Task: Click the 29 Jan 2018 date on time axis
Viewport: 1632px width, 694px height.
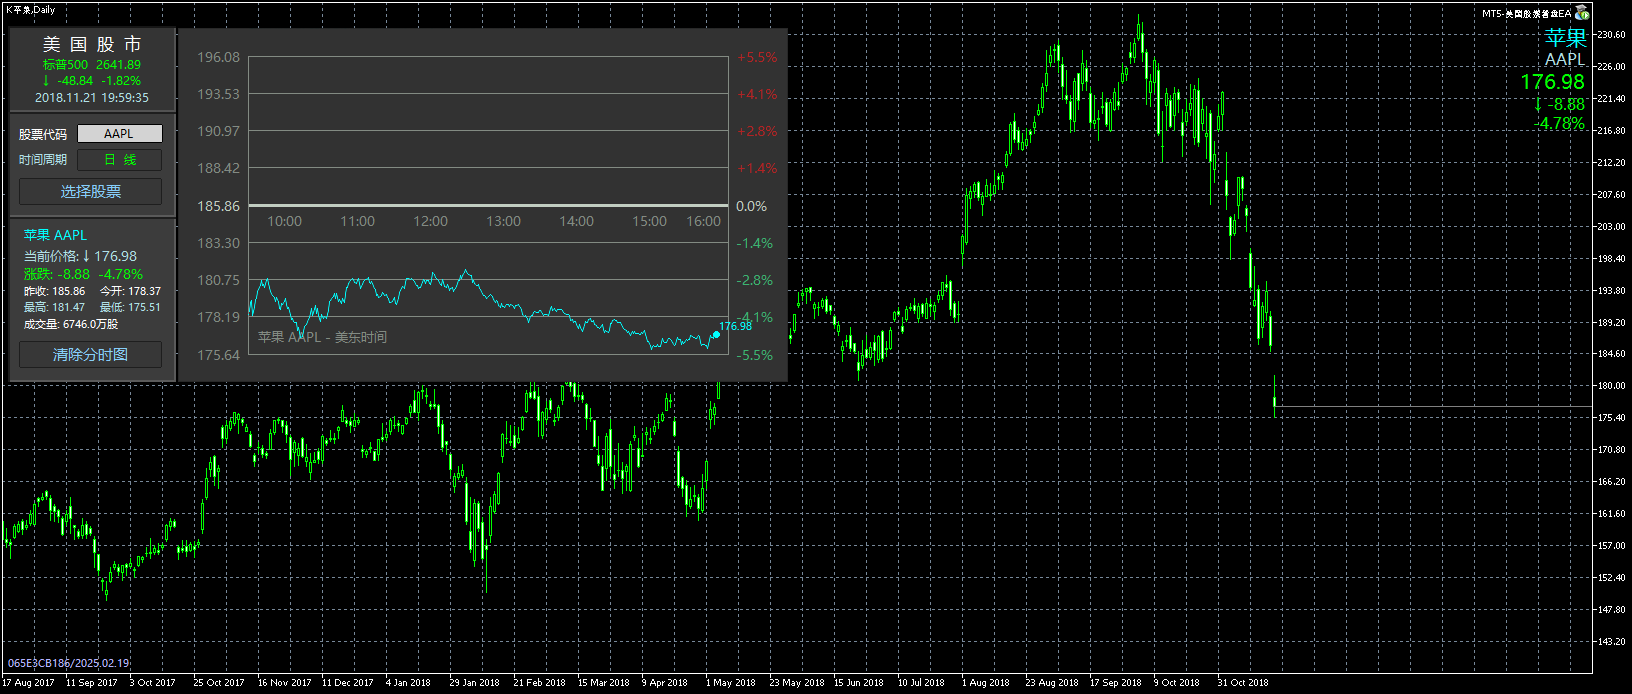Action: tap(475, 683)
